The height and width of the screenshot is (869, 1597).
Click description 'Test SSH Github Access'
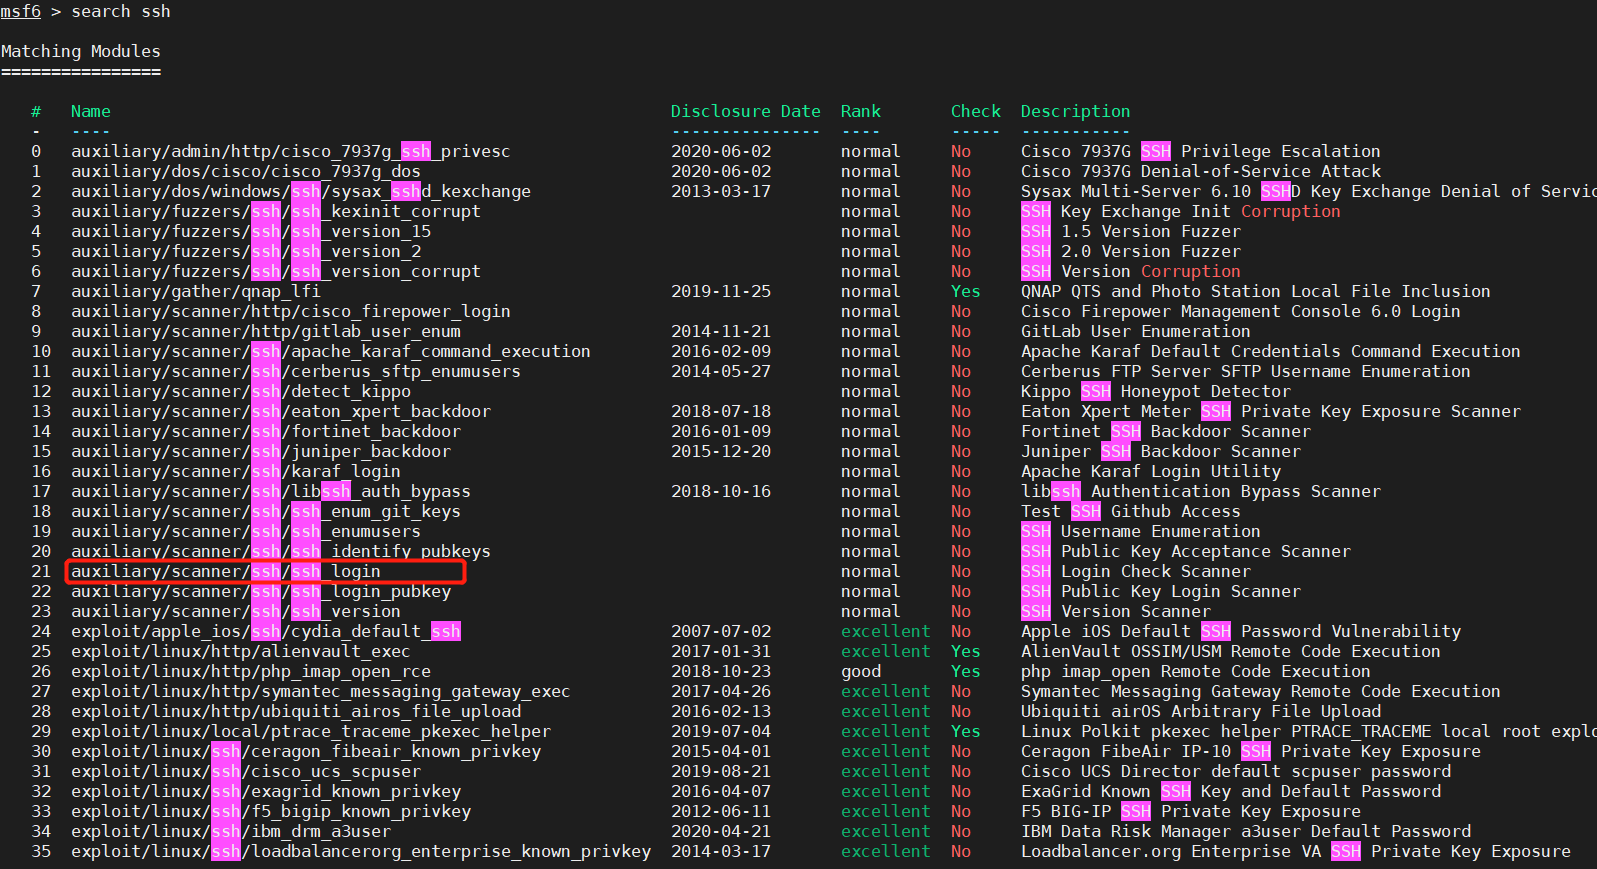pos(1131,511)
